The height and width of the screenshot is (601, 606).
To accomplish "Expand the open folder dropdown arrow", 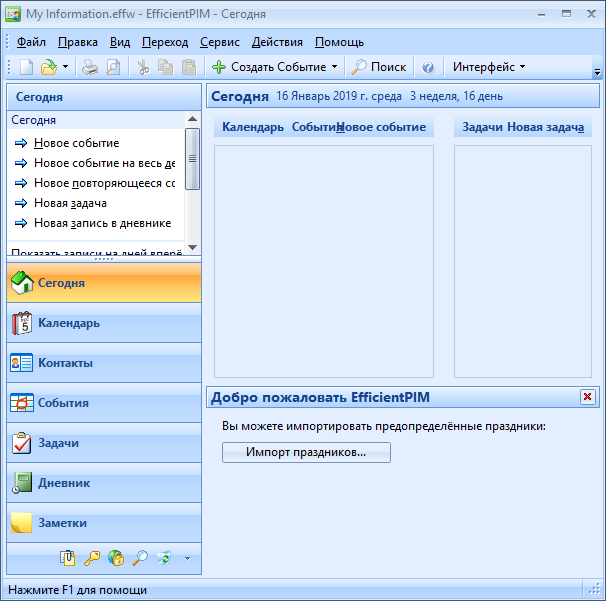I will click(65, 67).
